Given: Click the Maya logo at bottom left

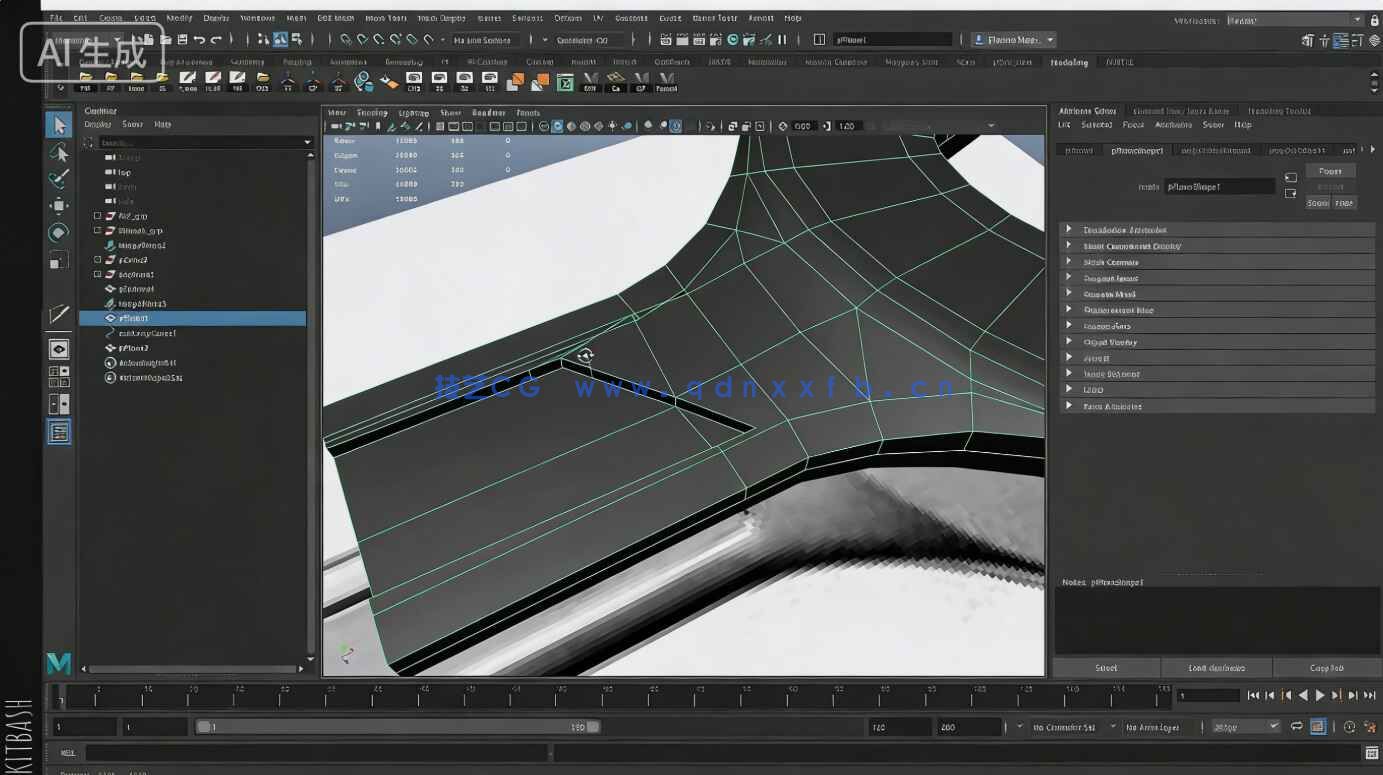Looking at the screenshot, I should pyautogui.click(x=59, y=663).
